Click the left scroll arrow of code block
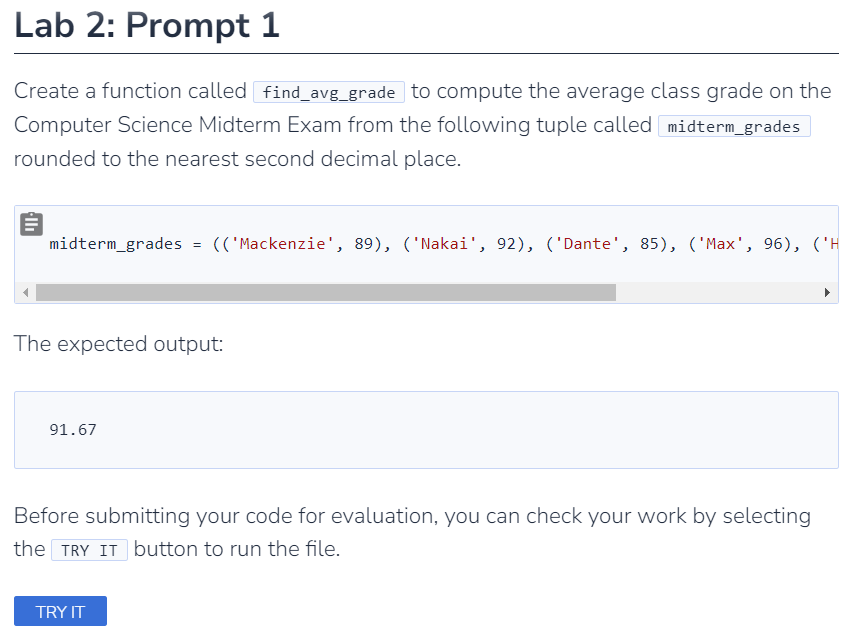The width and height of the screenshot is (852, 631). tap(26, 292)
